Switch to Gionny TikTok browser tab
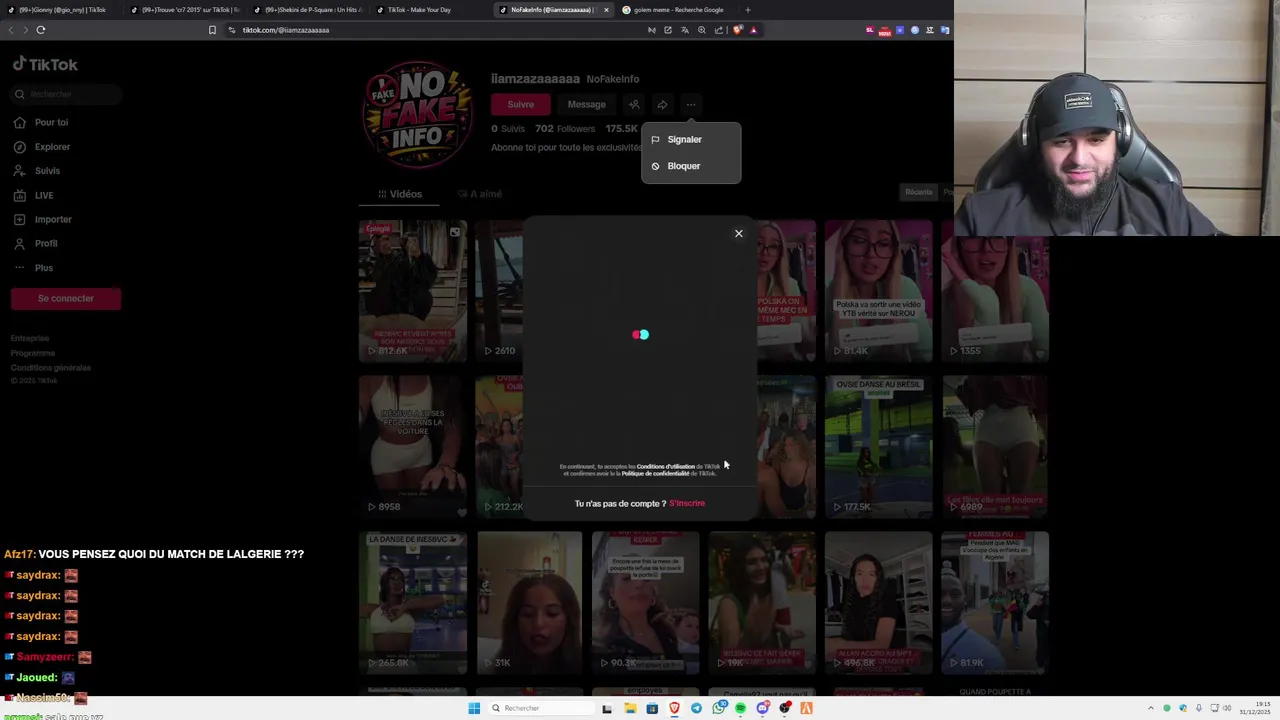The width and height of the screenshot is (1280, 720). [x=60, y=10]
